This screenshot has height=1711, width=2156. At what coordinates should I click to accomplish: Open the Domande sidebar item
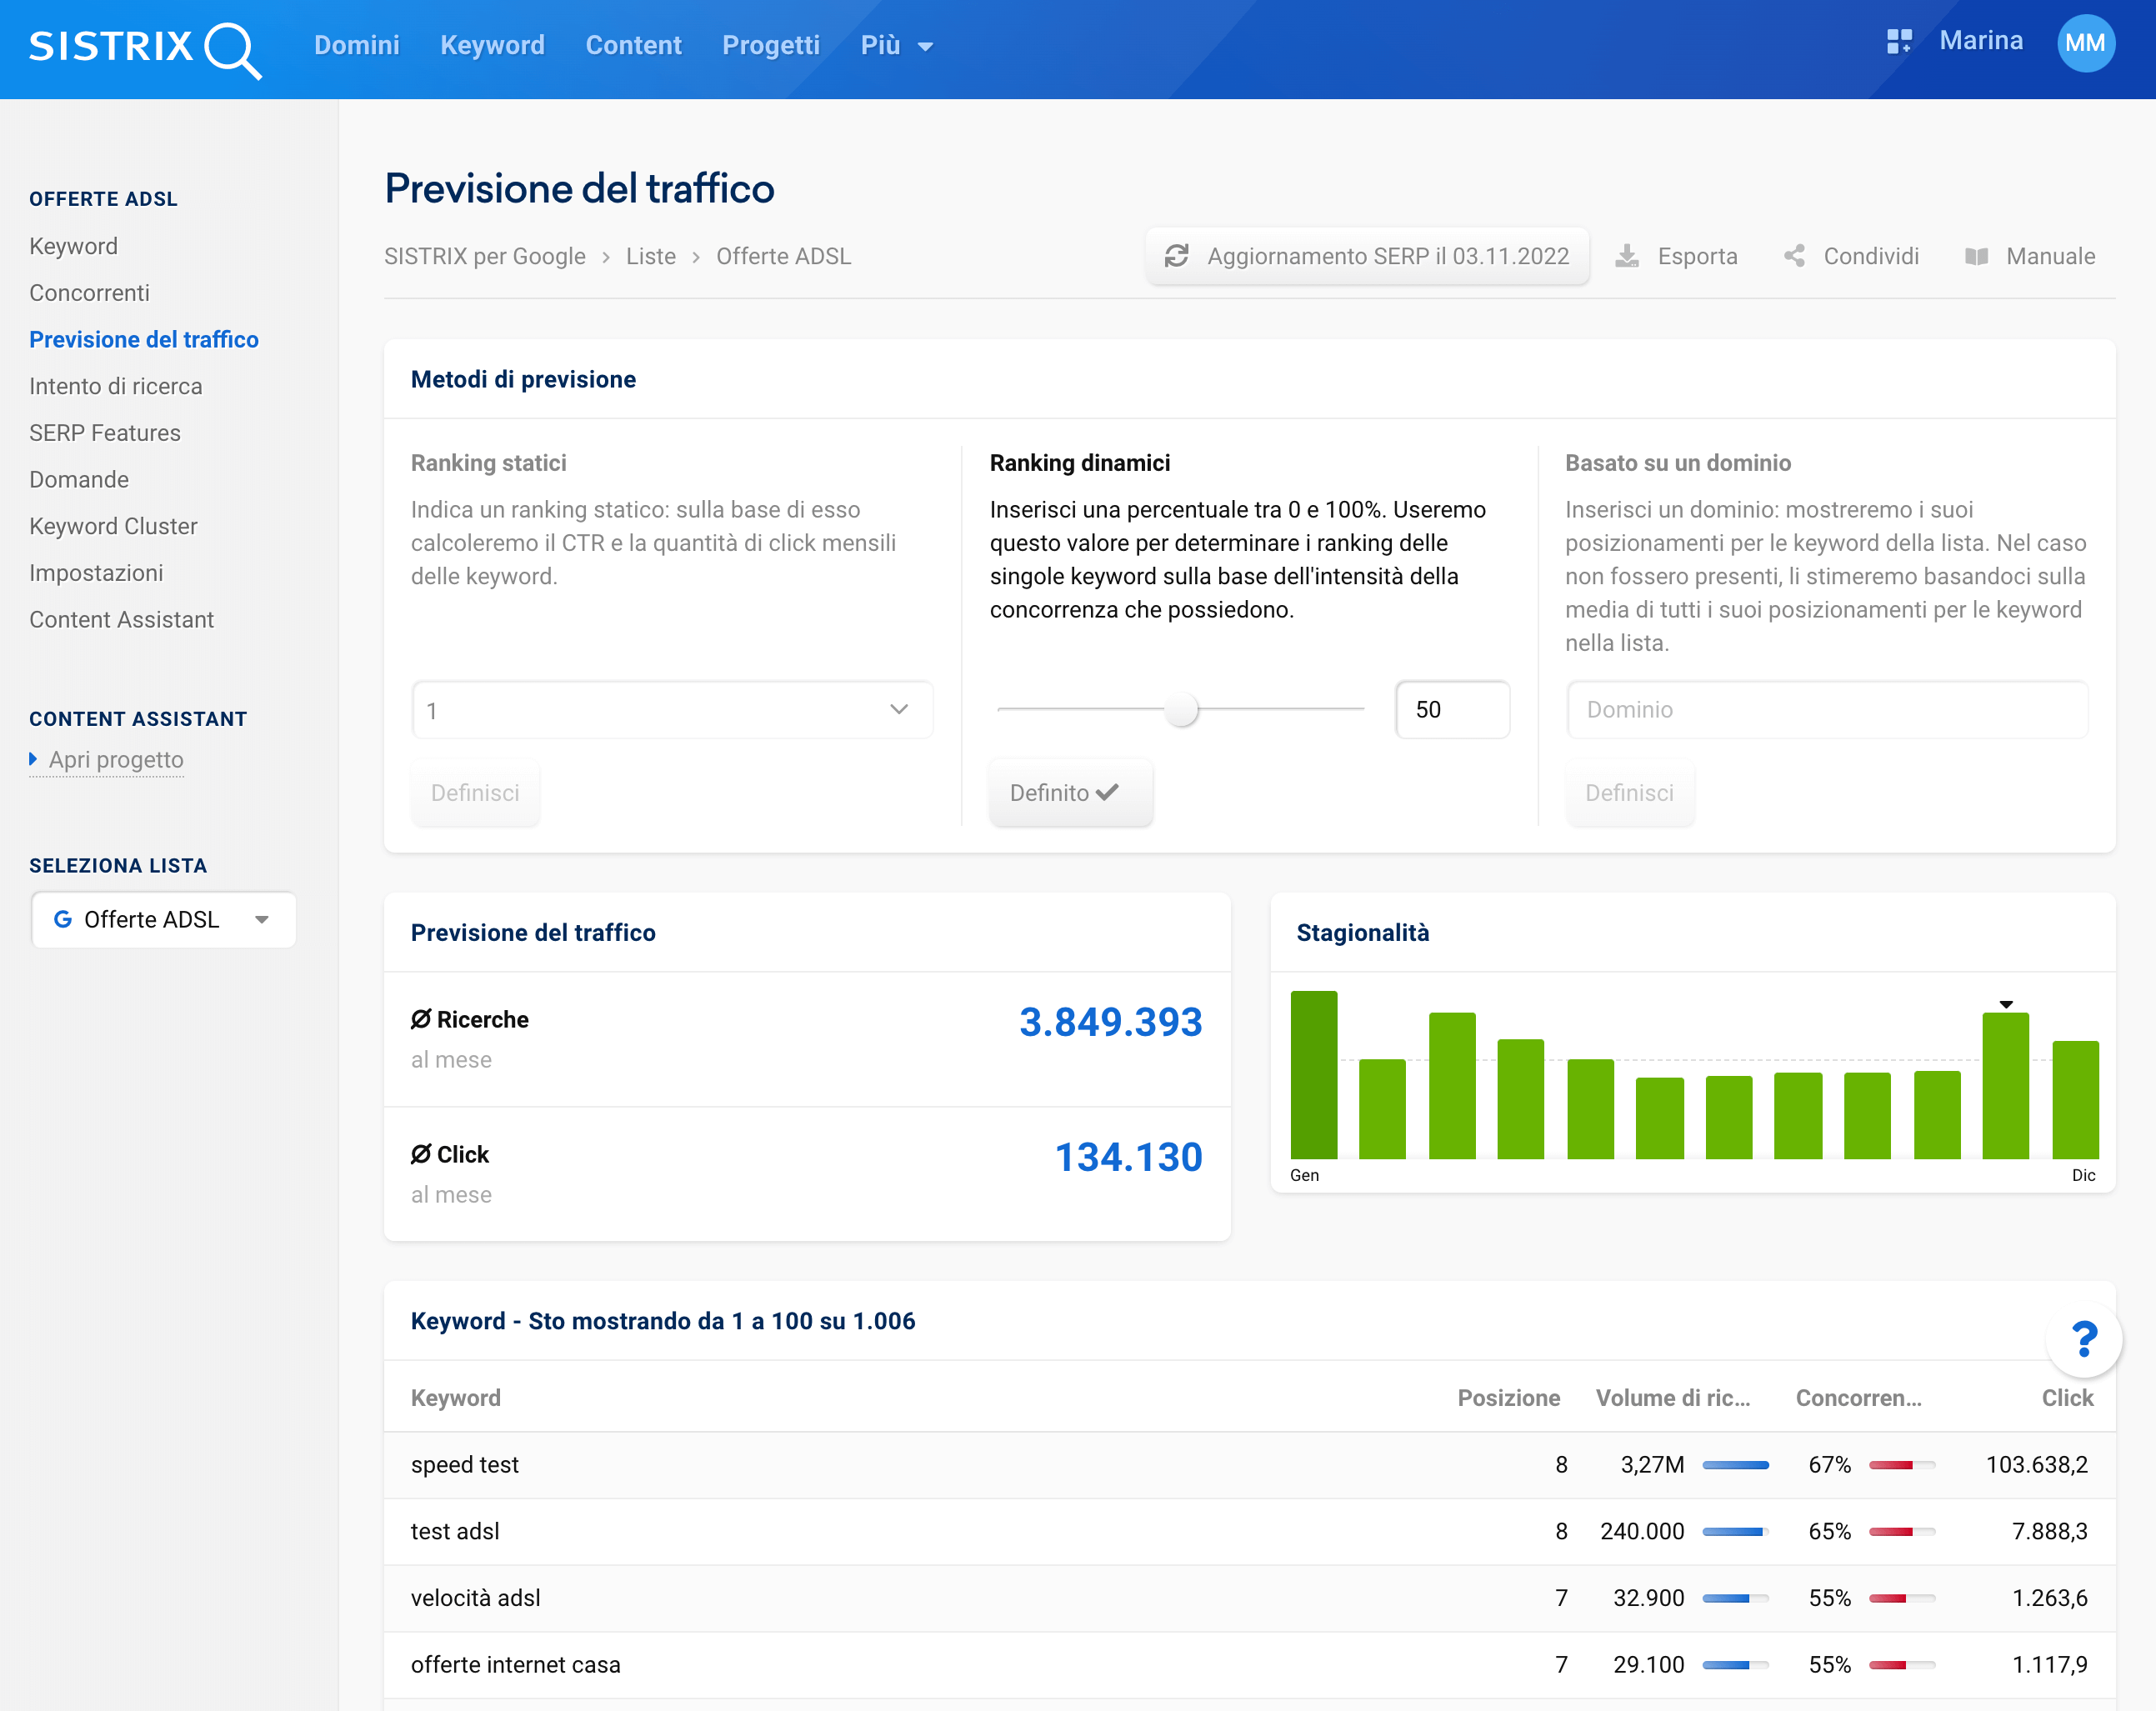(x=79, y=479)
